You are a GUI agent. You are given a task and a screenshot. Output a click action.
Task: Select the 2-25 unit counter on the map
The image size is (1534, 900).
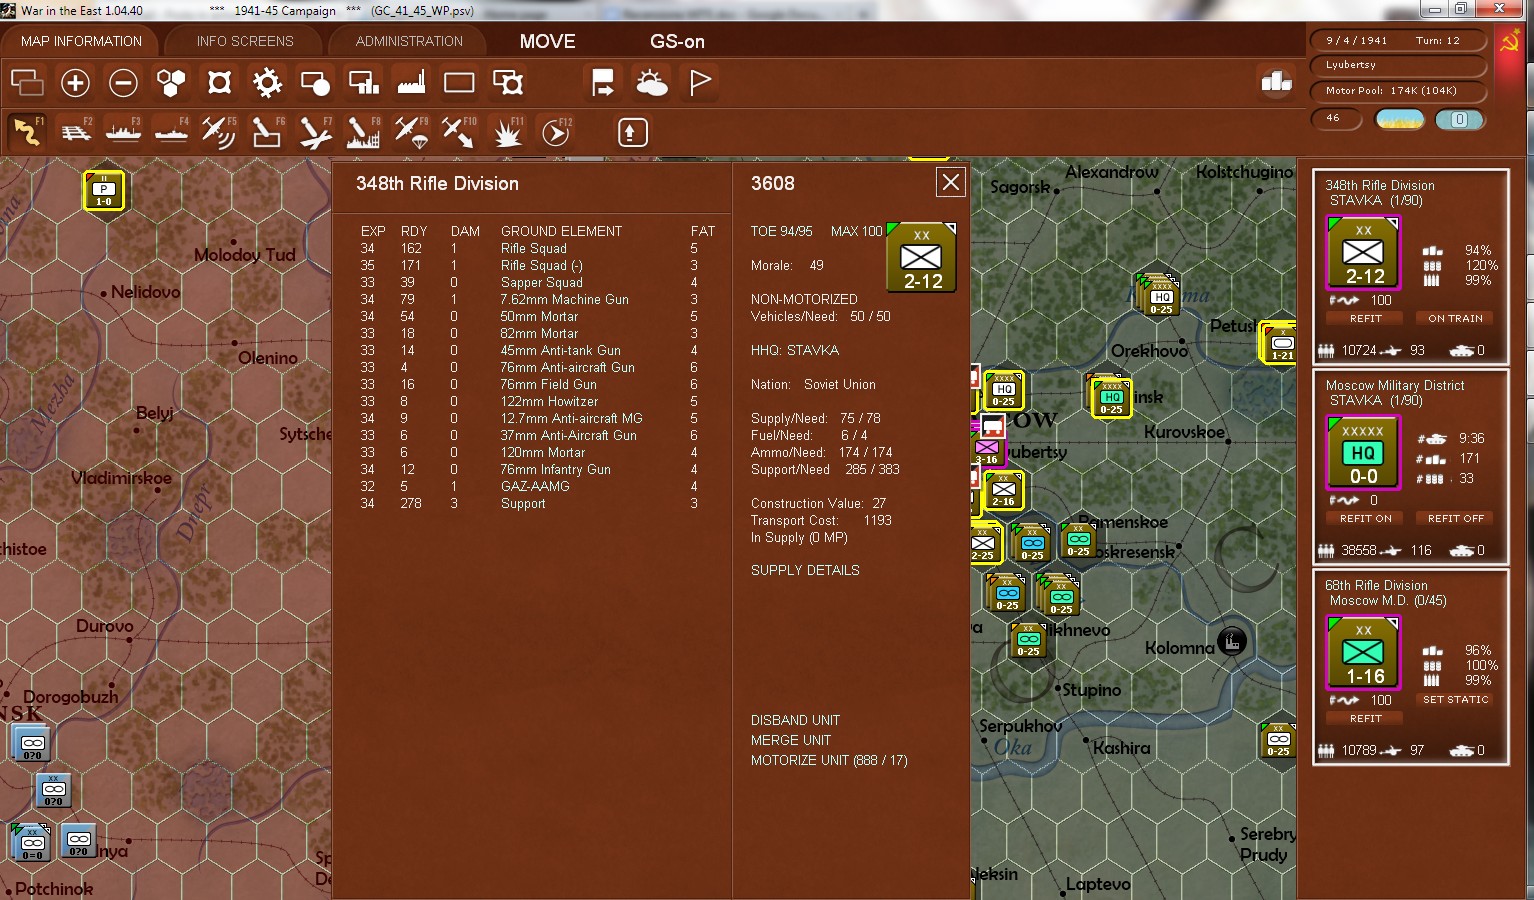click(x=985, y=544)
